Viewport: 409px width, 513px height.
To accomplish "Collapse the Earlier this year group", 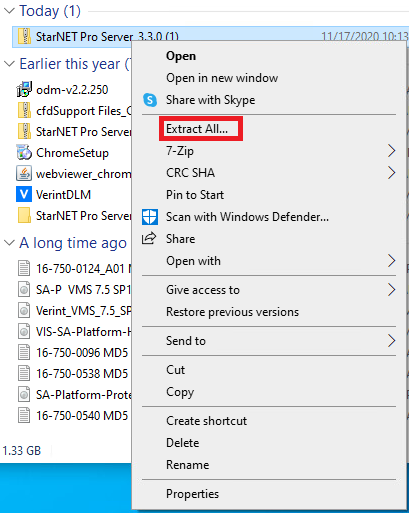I will click(9, 63).
